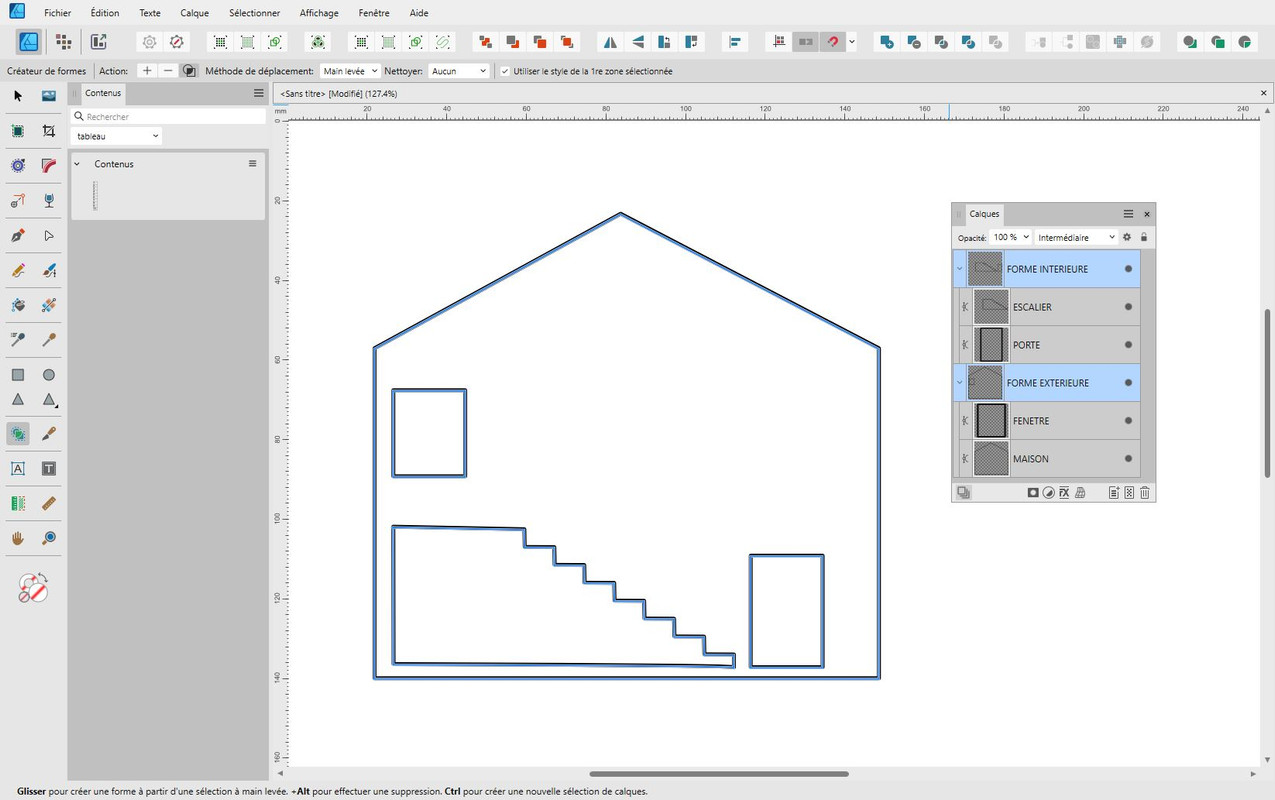The image size is (1275, 800).
Task: Select the Pen tool
Action: [18, 236]
